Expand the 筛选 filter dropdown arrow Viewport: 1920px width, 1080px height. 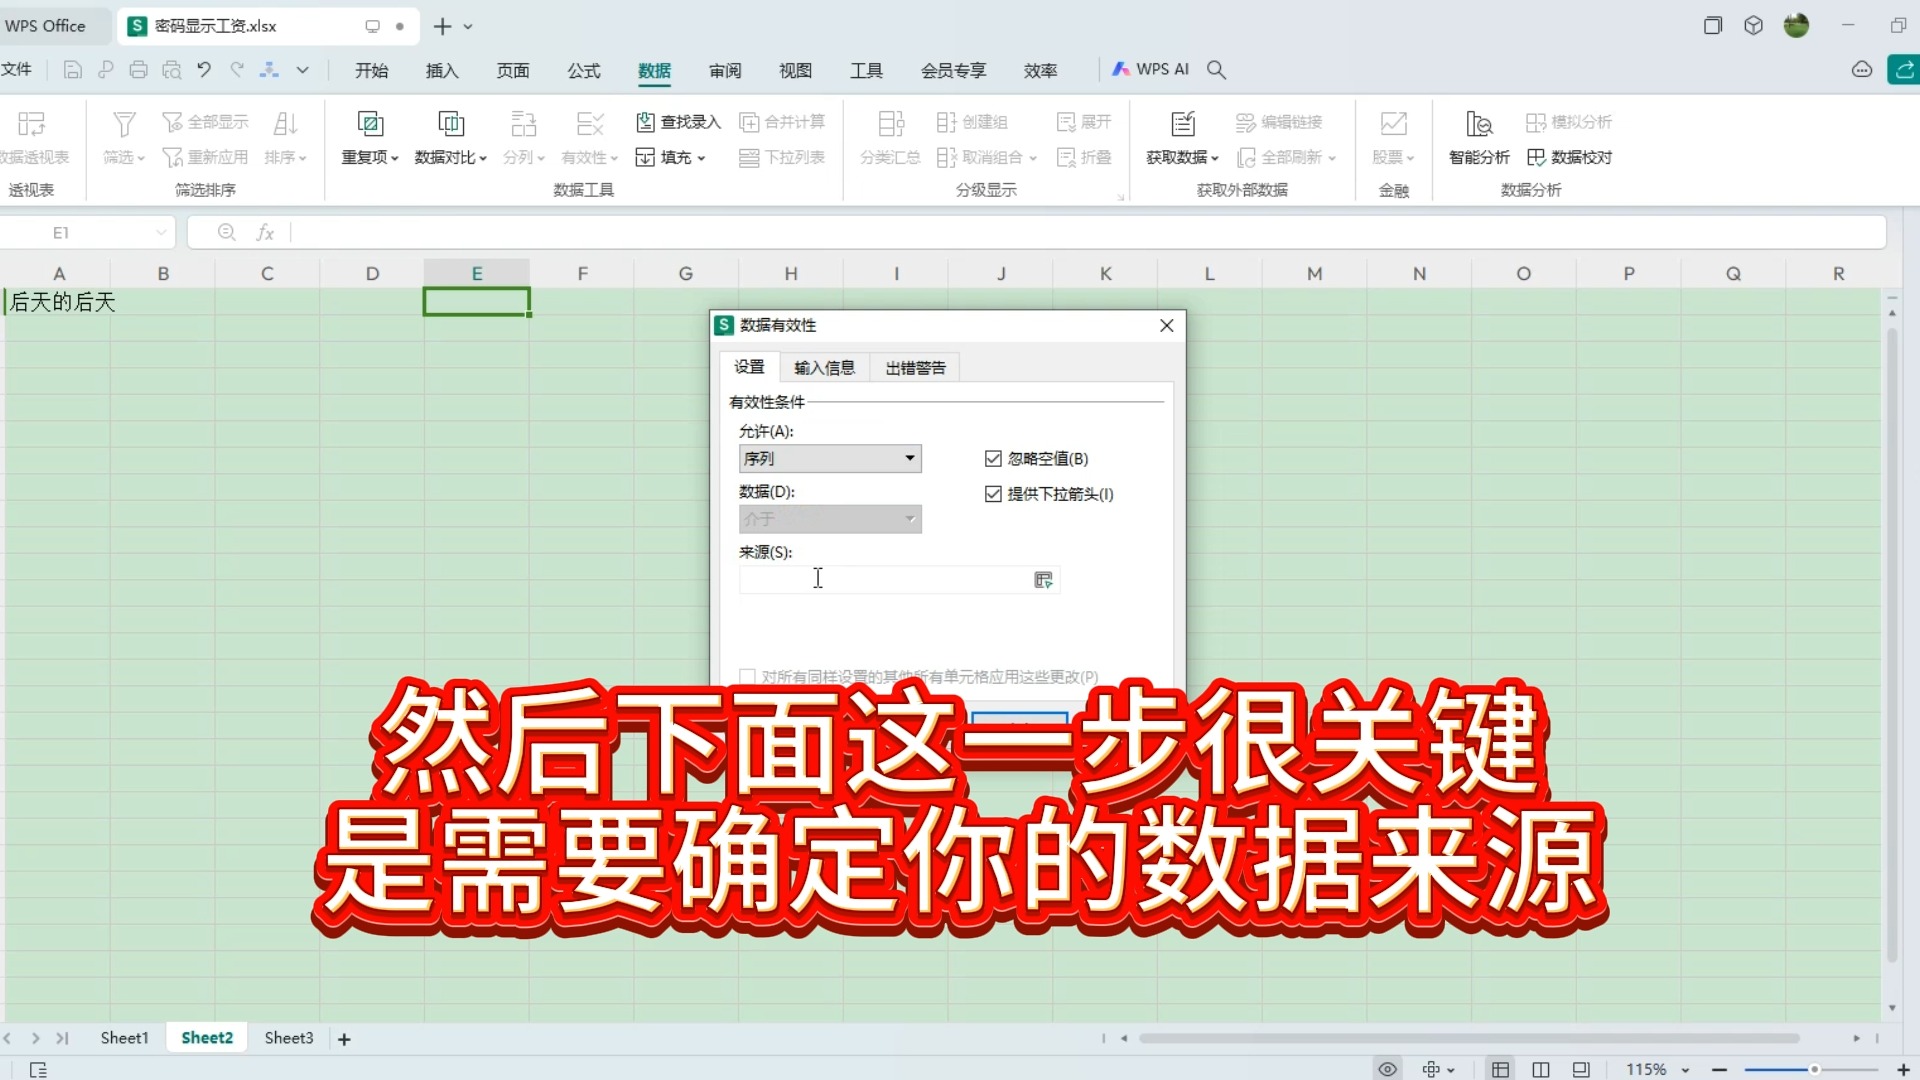click(140, 156)
